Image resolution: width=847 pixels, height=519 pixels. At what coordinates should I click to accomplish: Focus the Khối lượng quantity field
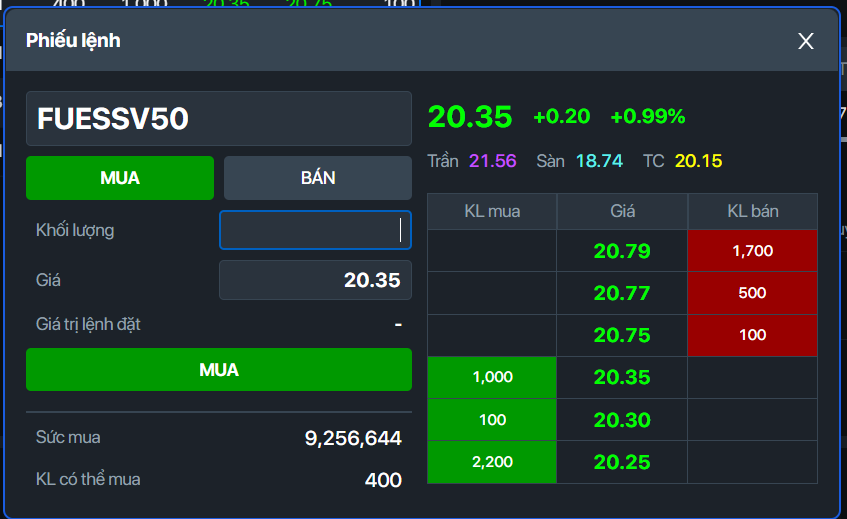pos(315,230)
